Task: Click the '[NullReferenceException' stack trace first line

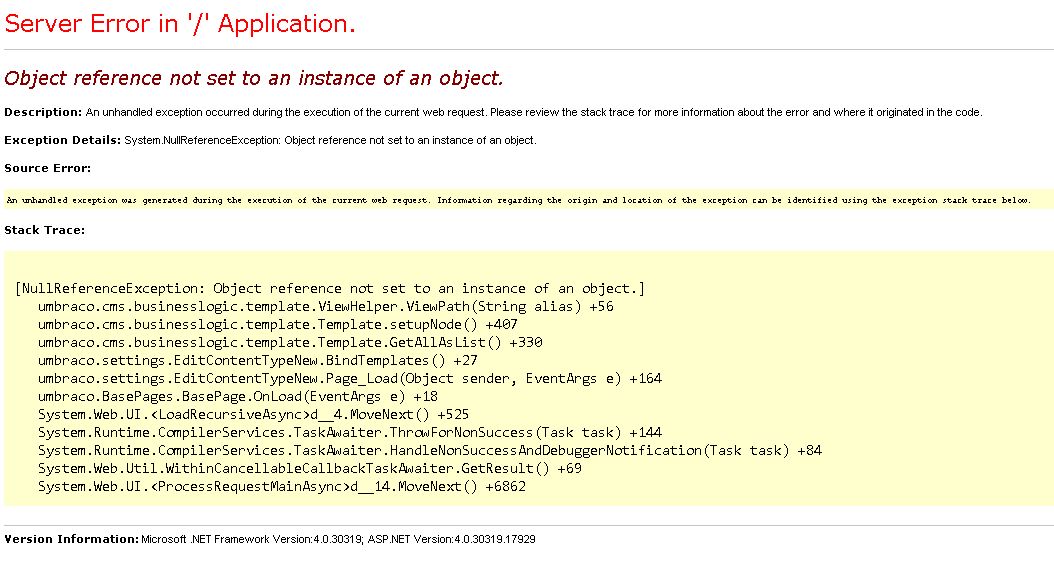Action: (x=330, y=289)
